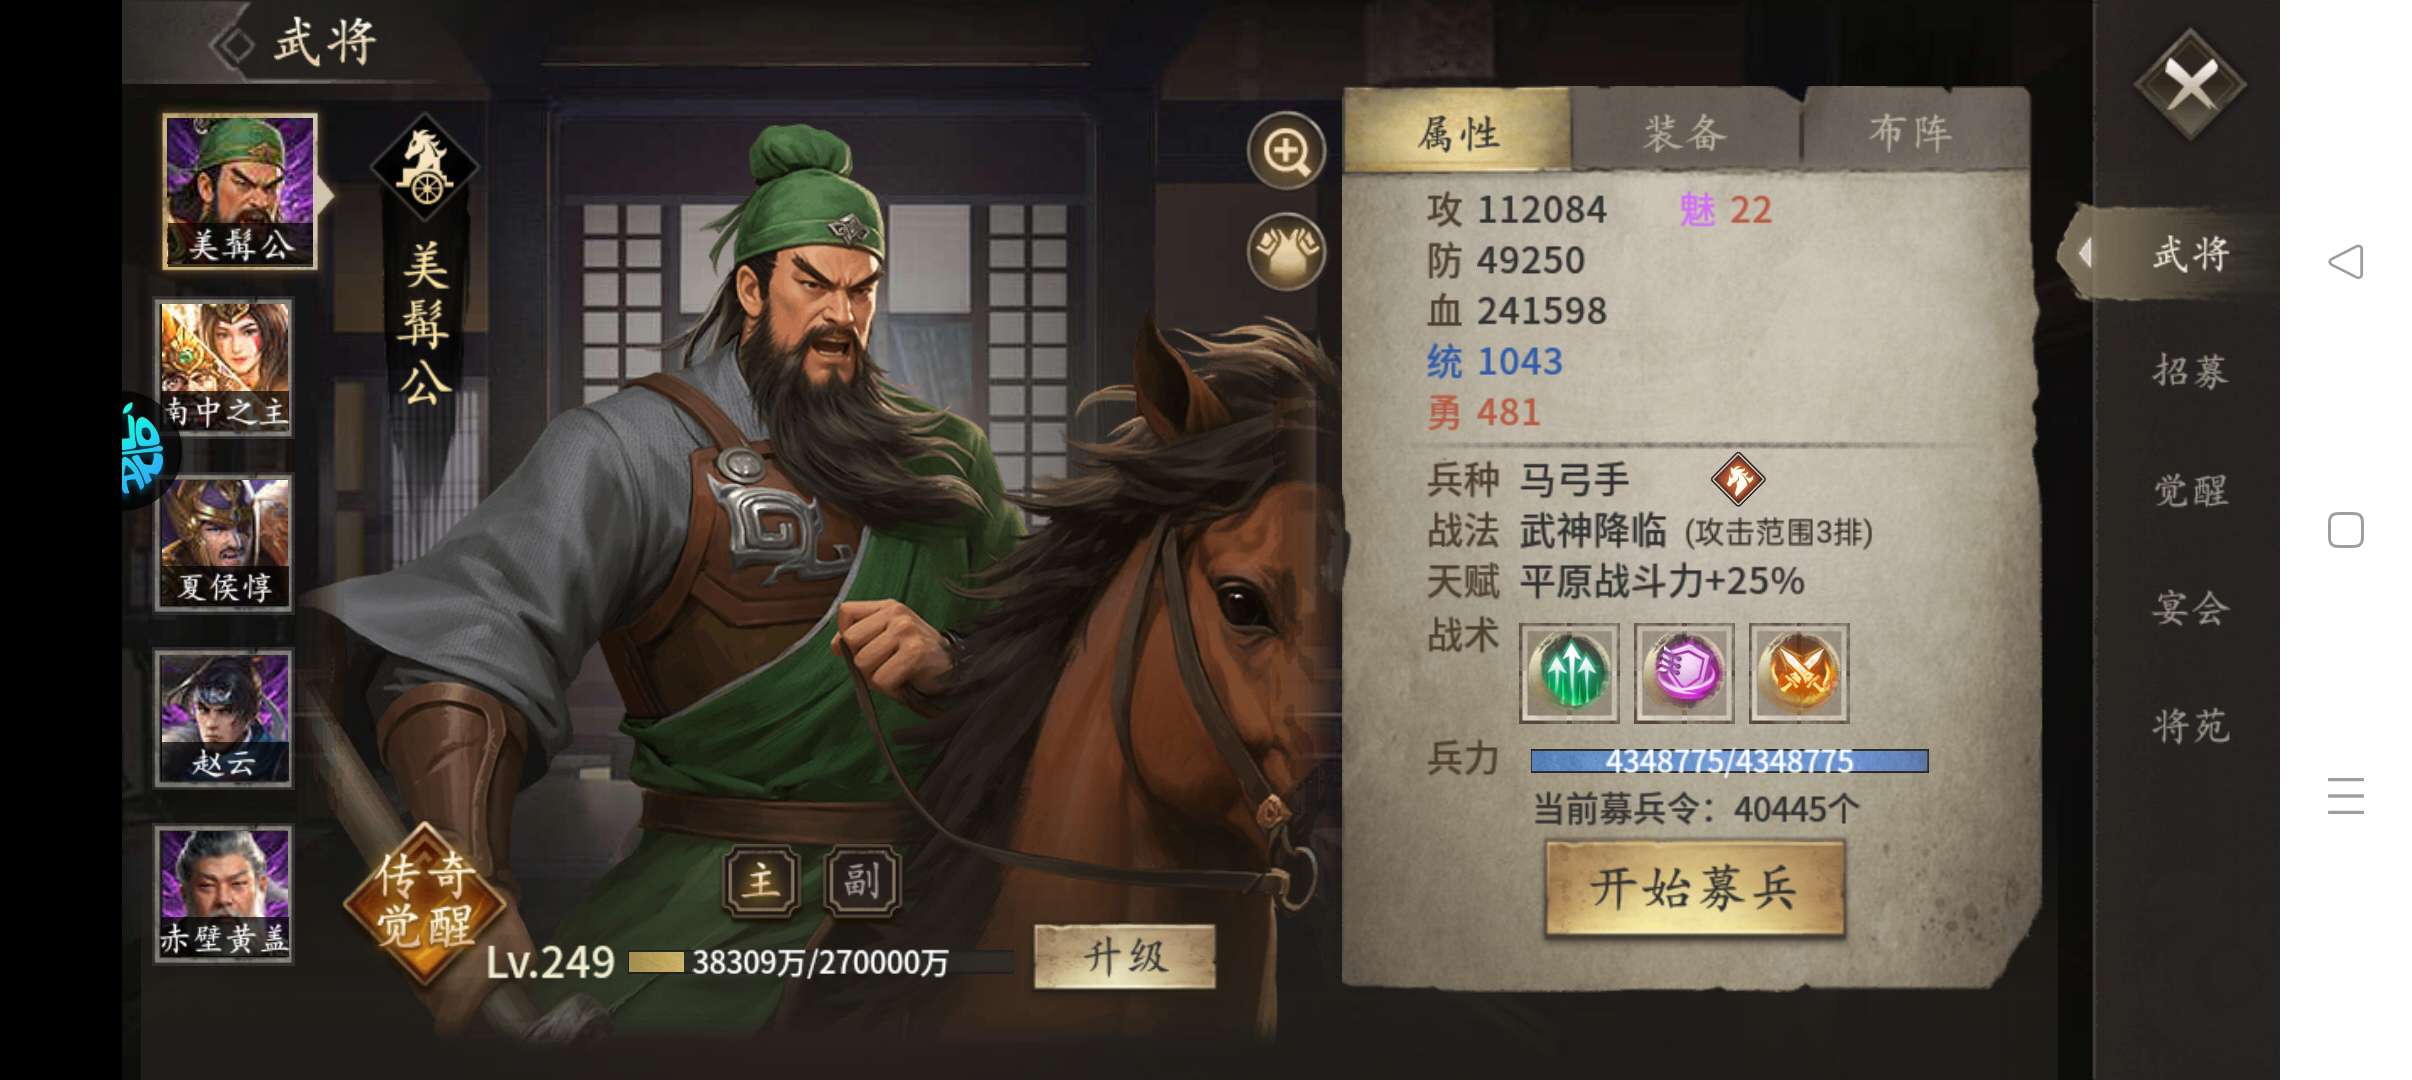Go back via the 武将 title arrow

tap(233, 43)
